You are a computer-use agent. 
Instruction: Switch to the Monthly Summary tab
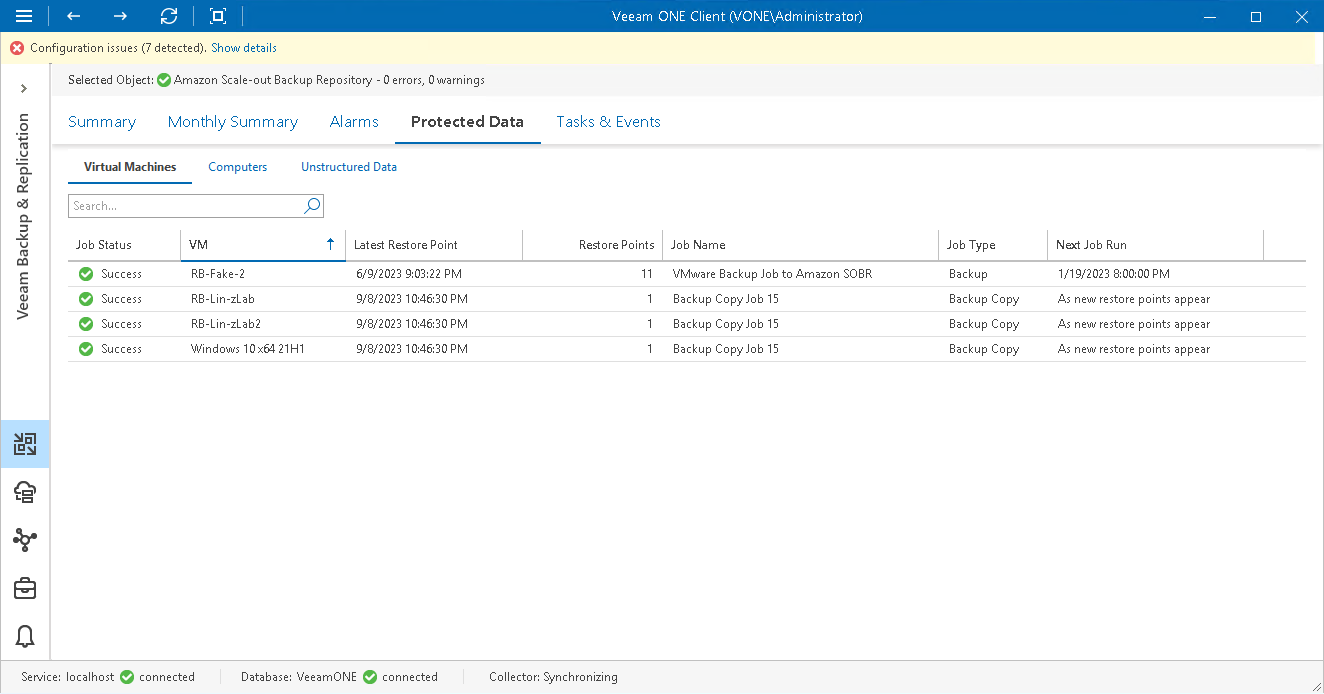tap(232, 121)
